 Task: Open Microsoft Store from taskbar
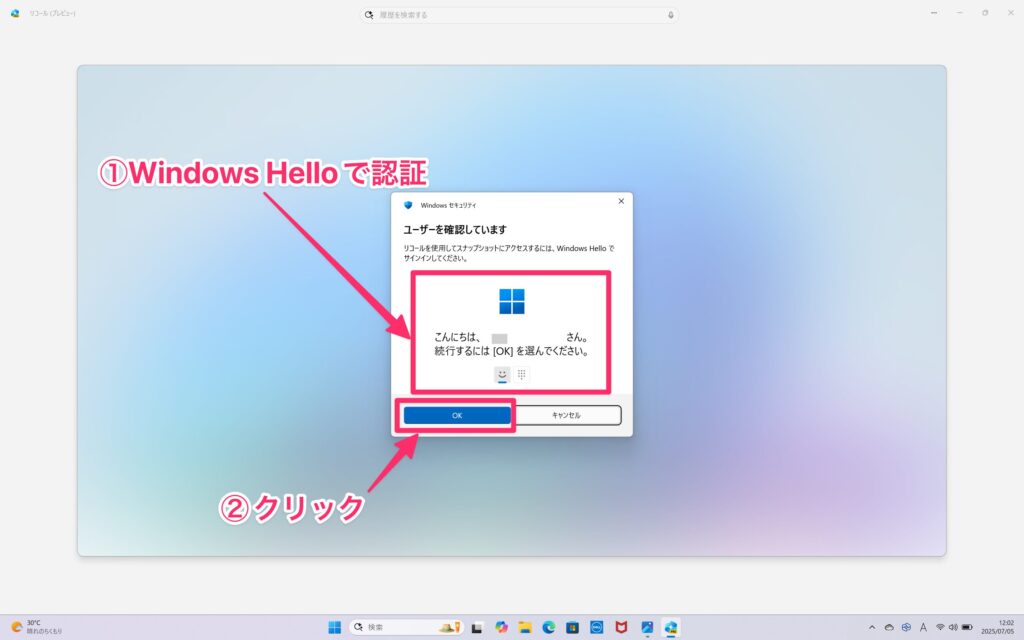click(x=573, y=628)
